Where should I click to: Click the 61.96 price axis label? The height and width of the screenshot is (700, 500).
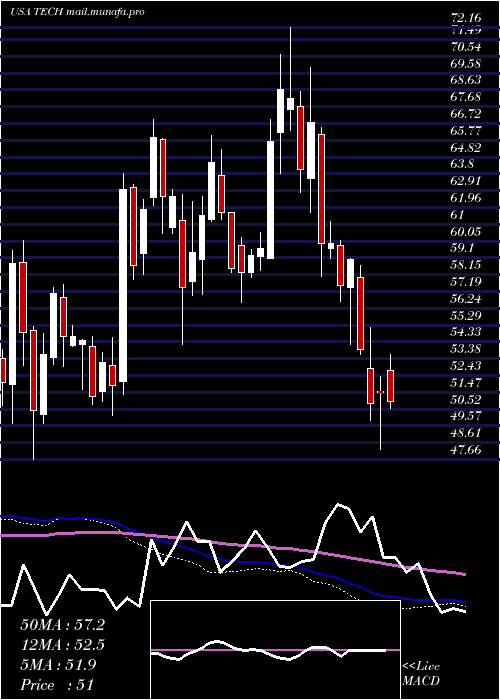(466, 198)
